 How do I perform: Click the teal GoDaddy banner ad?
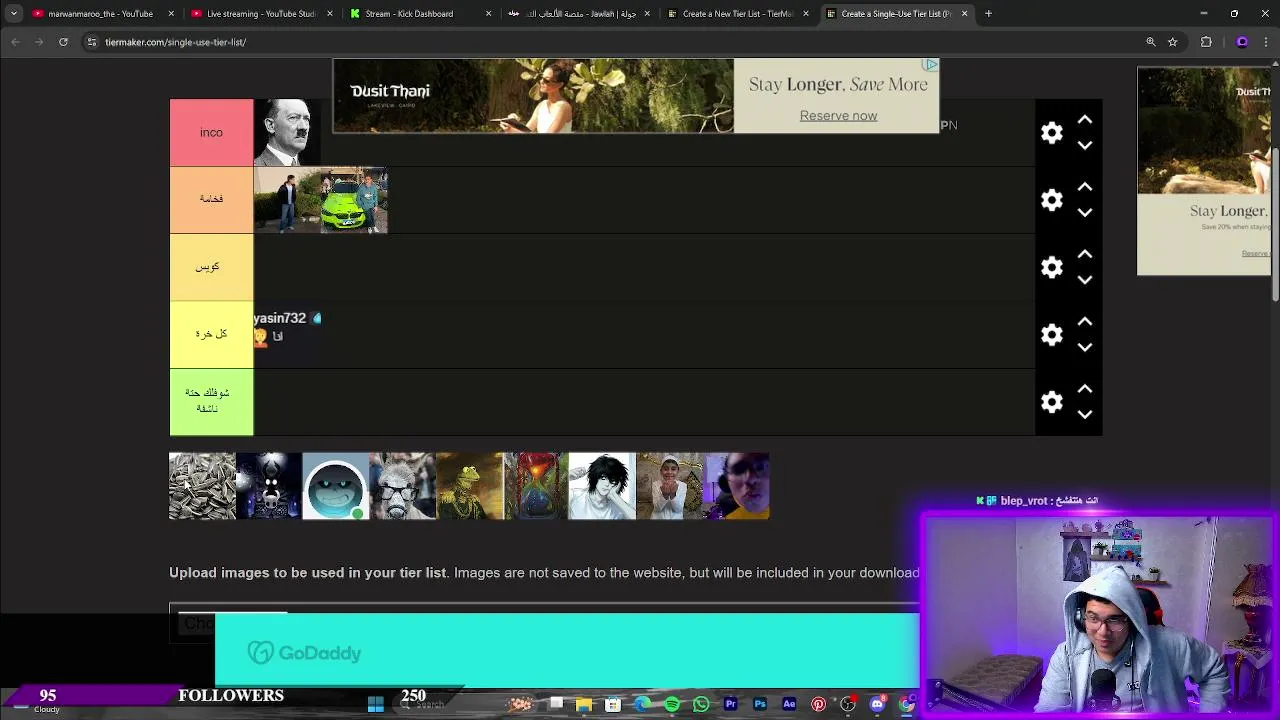[x=567, y=652]
